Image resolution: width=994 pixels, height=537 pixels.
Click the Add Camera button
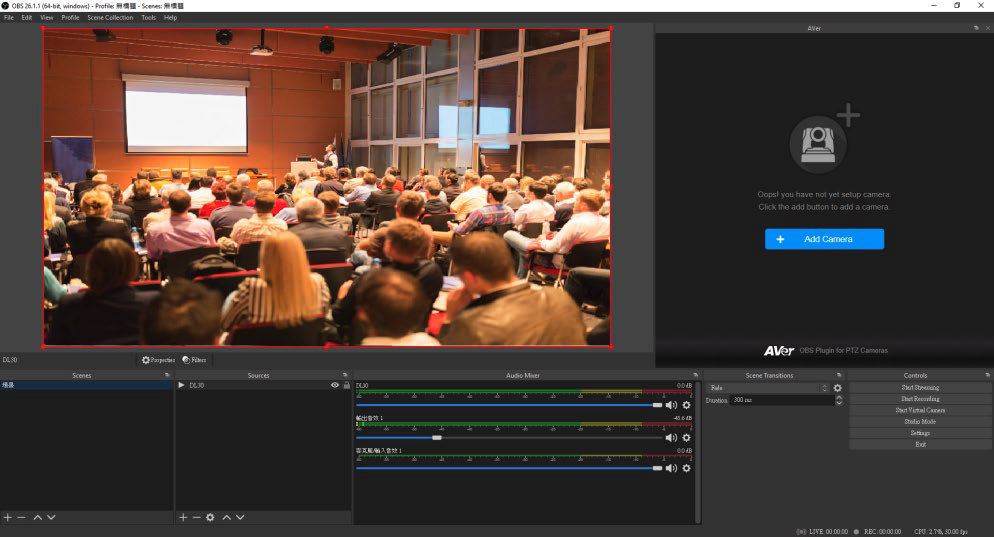click(824, 239)
